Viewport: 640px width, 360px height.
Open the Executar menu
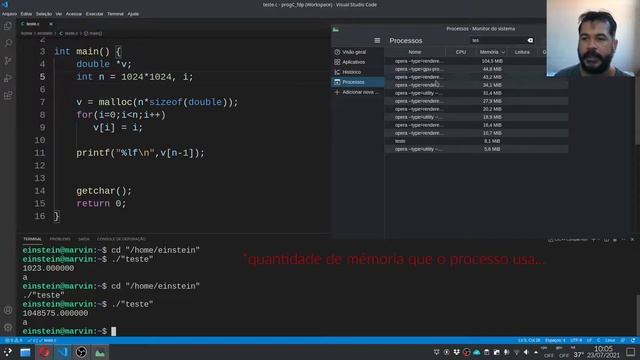(x=94, y=14)
